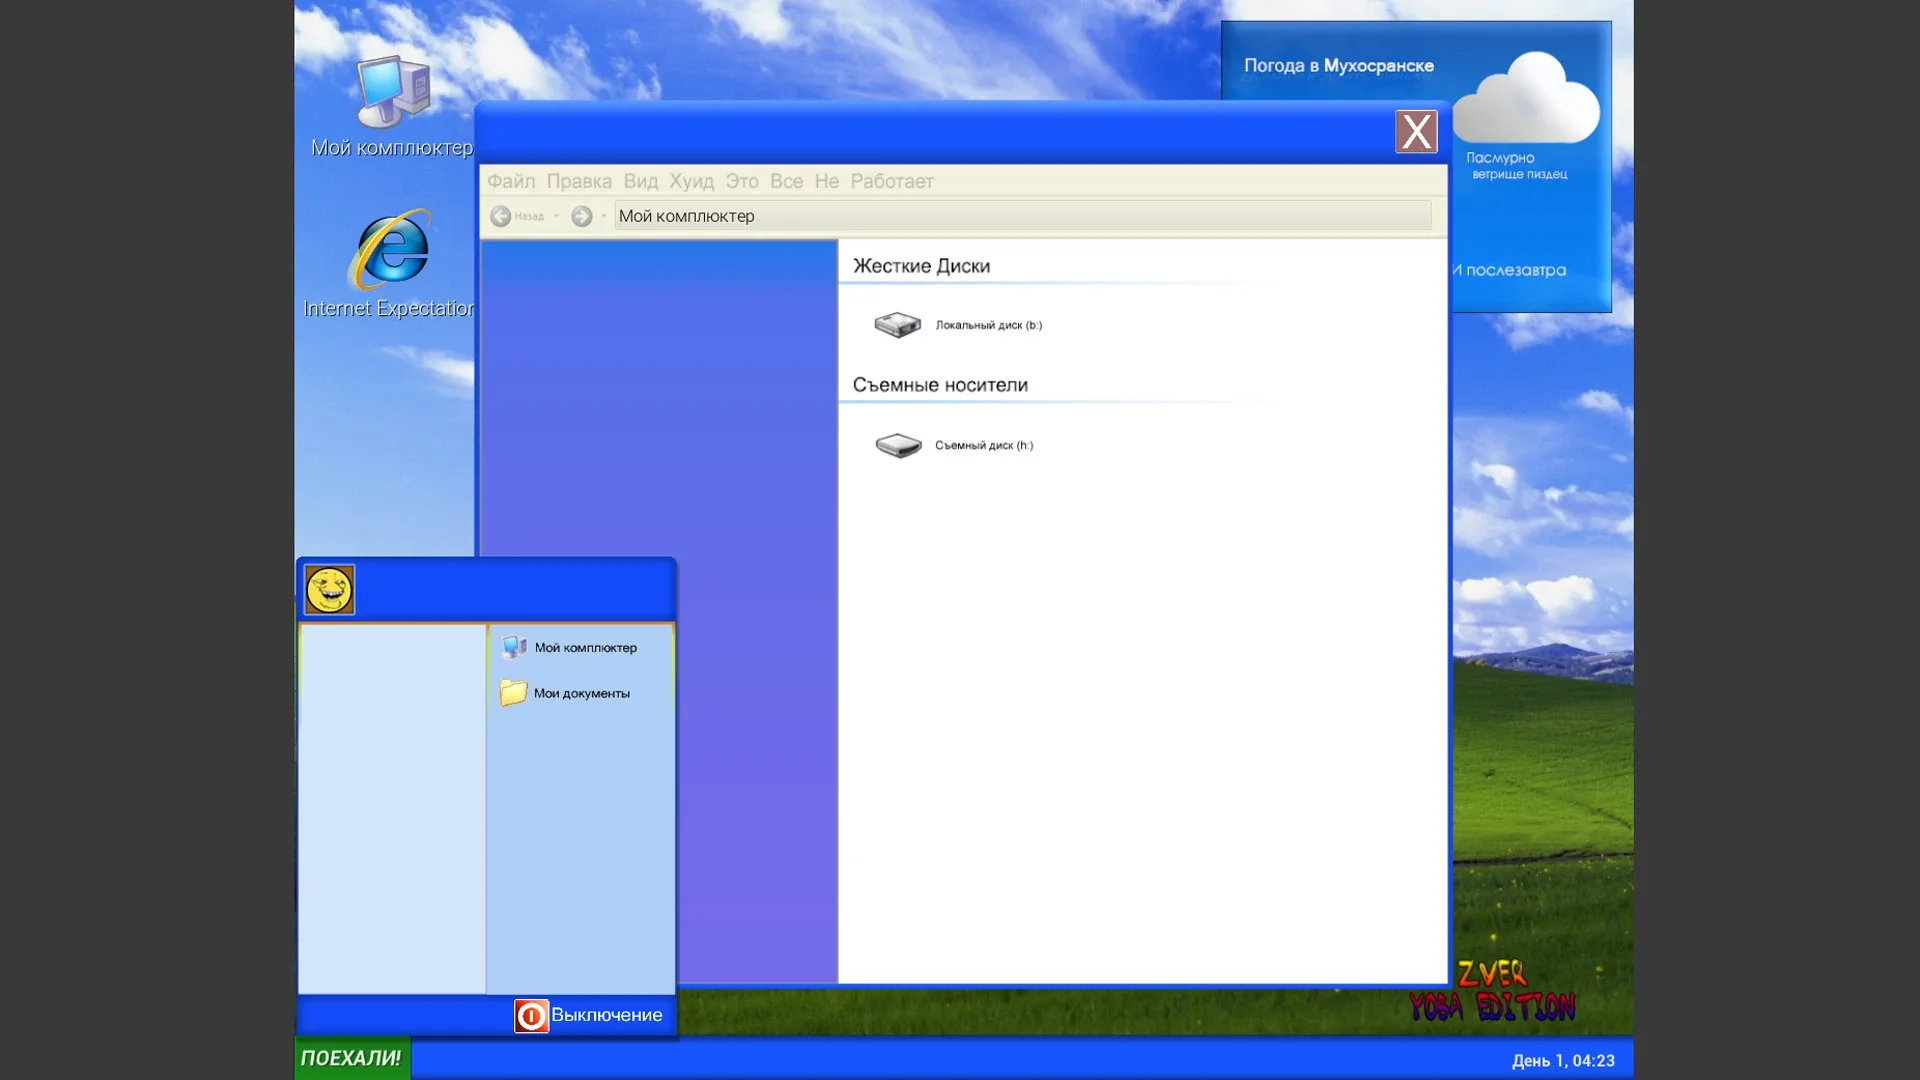Launch the Internet Expectation desktop icon

390,250
